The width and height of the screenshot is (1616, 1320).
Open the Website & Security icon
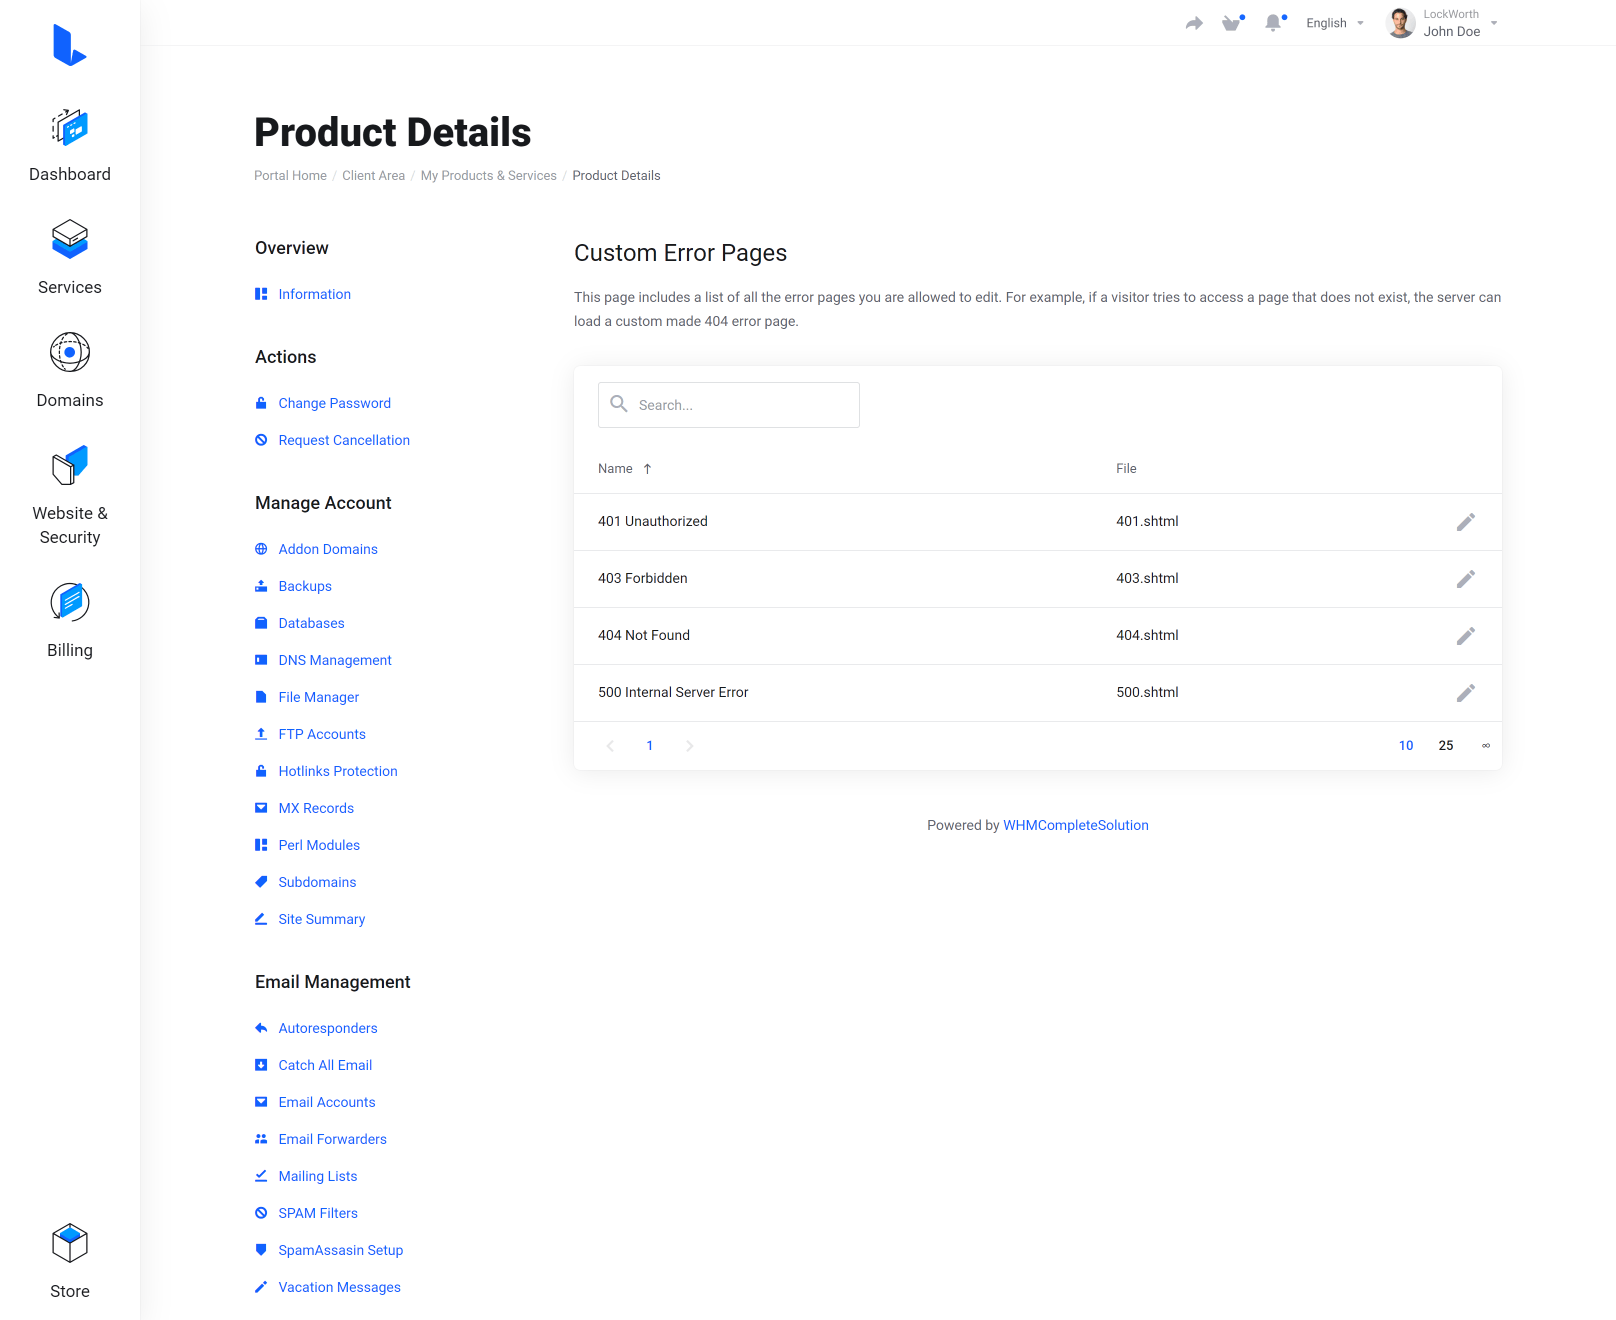tap(70, 465)
